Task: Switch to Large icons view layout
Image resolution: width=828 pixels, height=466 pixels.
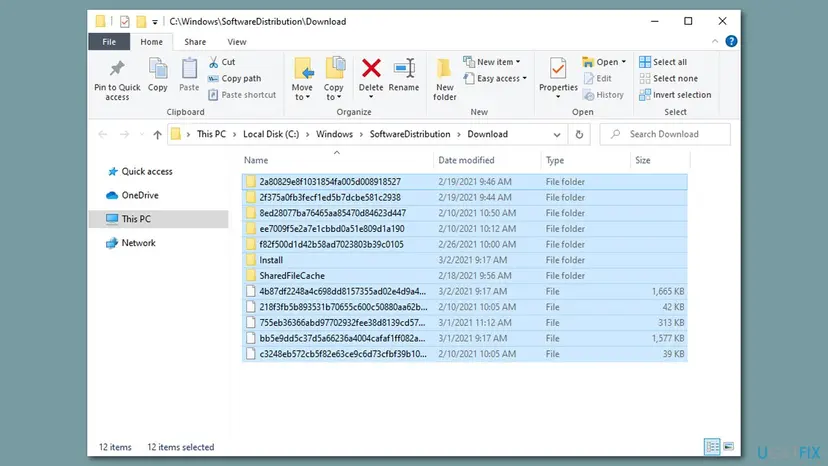Action: [x=729, y=446]
